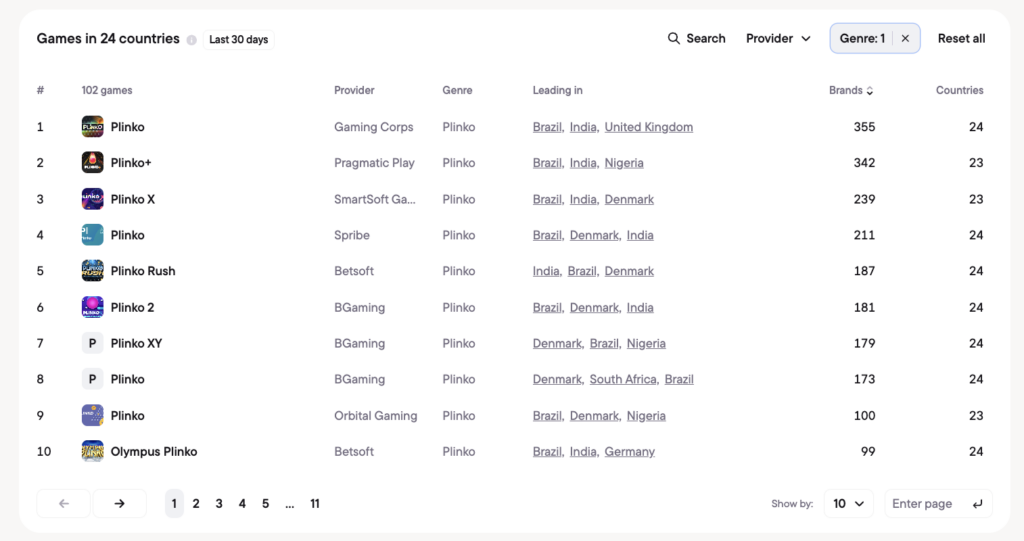Click the info icon next to the title
The image size is (1024, 541).
(191, 40)
